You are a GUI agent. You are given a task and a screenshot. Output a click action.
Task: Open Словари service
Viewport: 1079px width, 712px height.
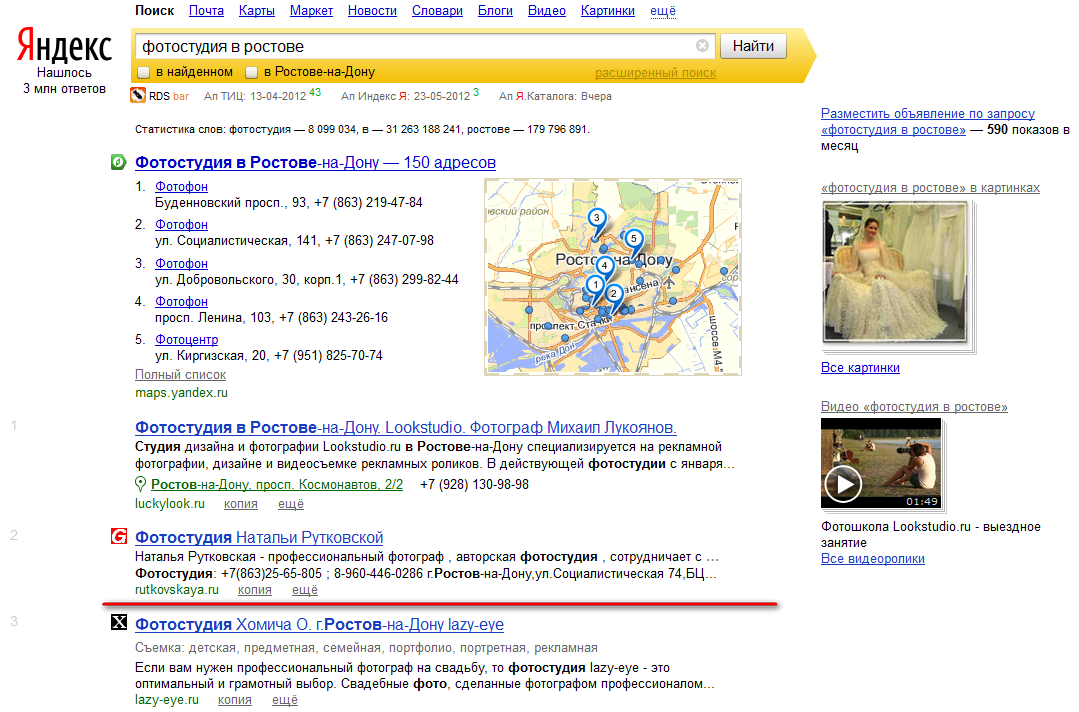click(x=437, y=11)
